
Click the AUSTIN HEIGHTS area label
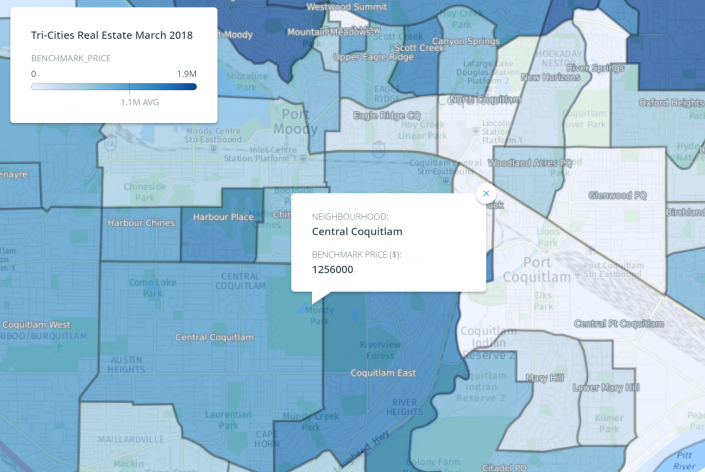coord(126,365)
